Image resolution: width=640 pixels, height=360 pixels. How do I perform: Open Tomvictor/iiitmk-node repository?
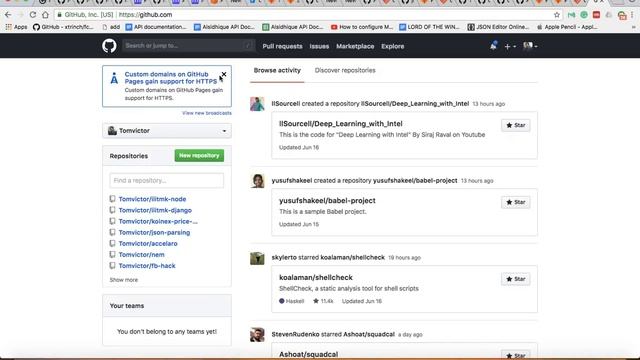point(152,199)
